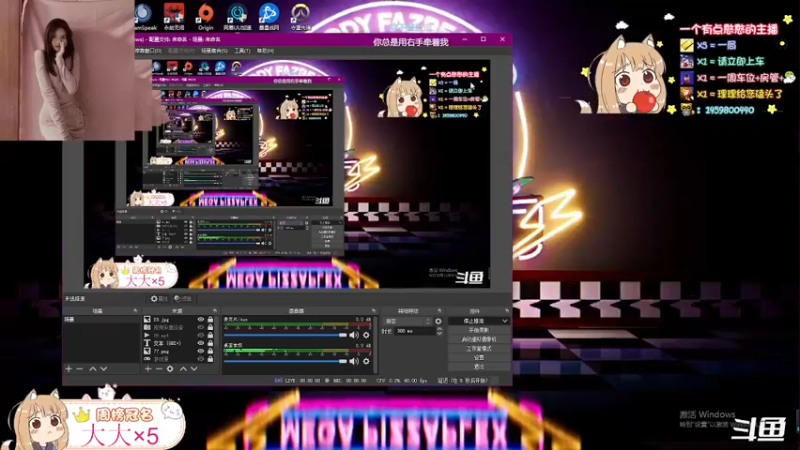This screenshot has width=800, height=450.
Task: Move the scene up with the up arrow
Action: (93, 368)
